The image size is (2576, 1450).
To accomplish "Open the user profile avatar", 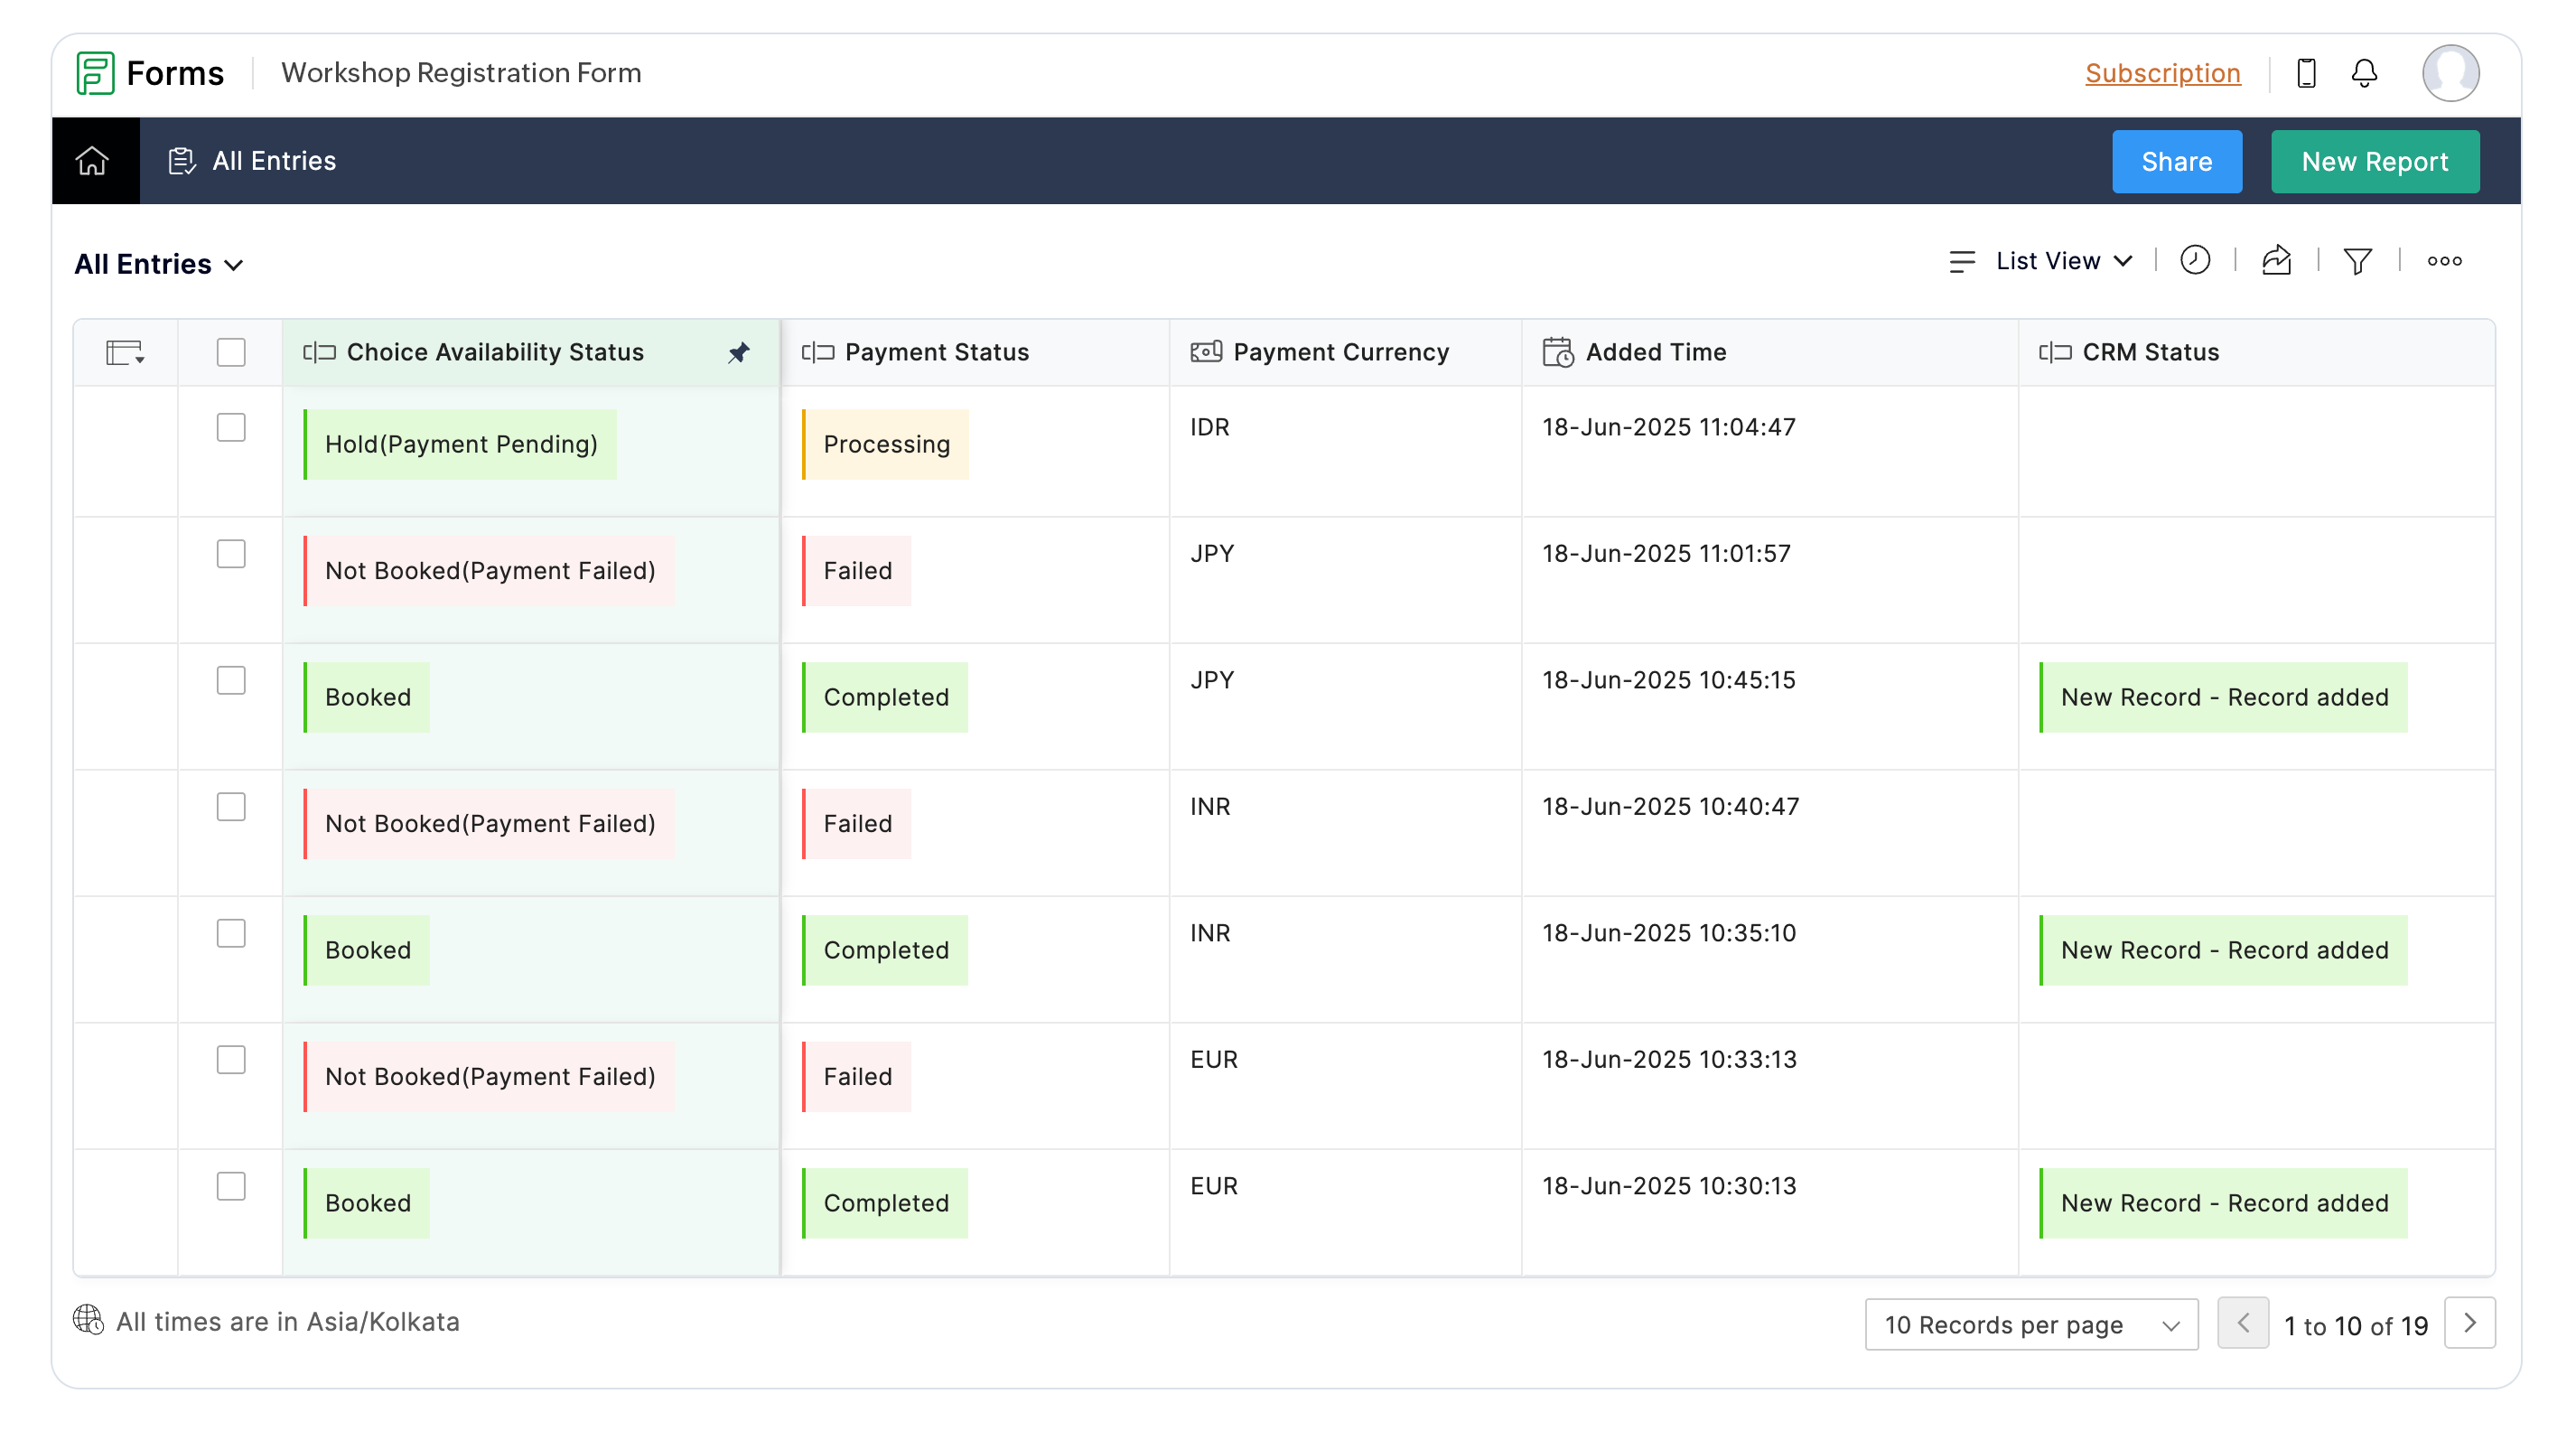I will 2450,73.
